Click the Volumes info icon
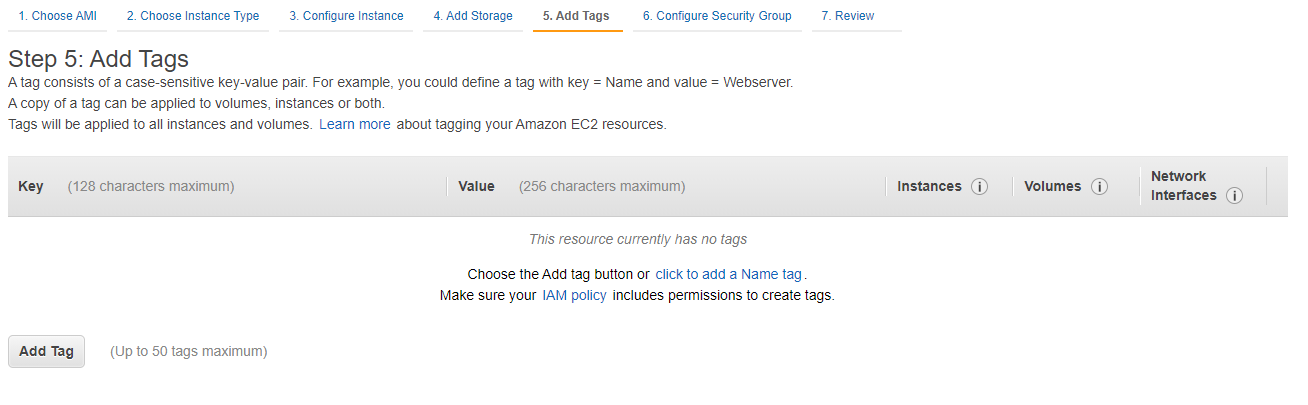The height and width of the screenshot is (405, 1308). pos(1099,187)
